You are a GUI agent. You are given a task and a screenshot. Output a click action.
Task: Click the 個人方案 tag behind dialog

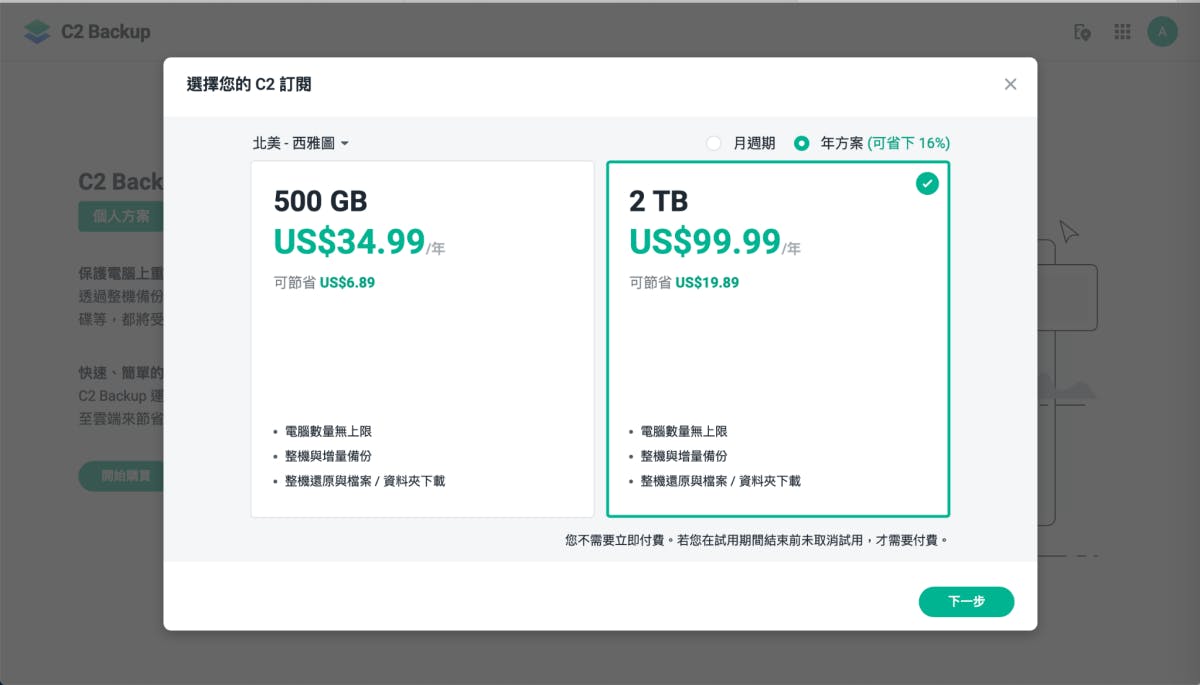click(120, 216)
